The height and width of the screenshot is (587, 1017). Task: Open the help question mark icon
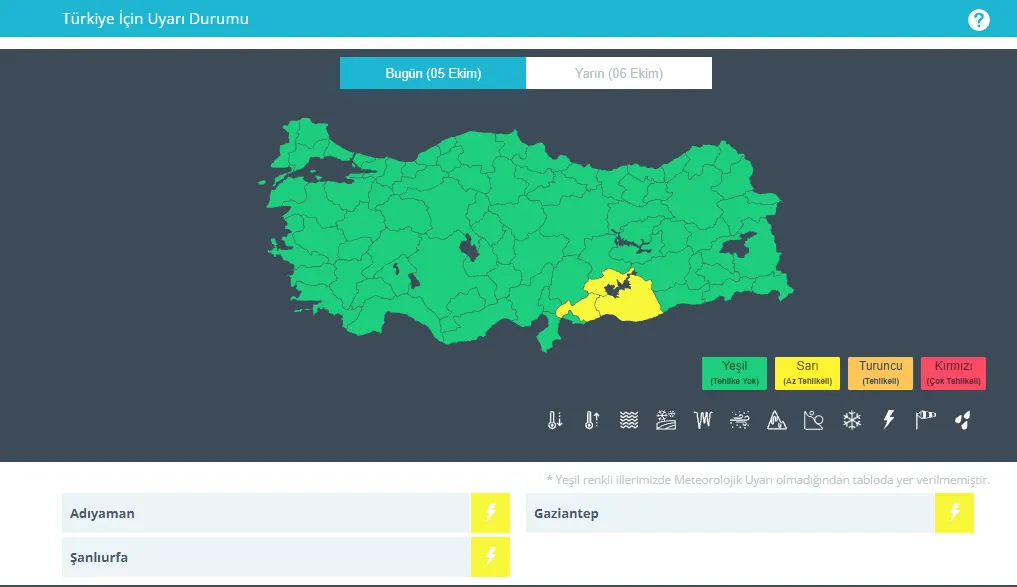coord(979,20)
